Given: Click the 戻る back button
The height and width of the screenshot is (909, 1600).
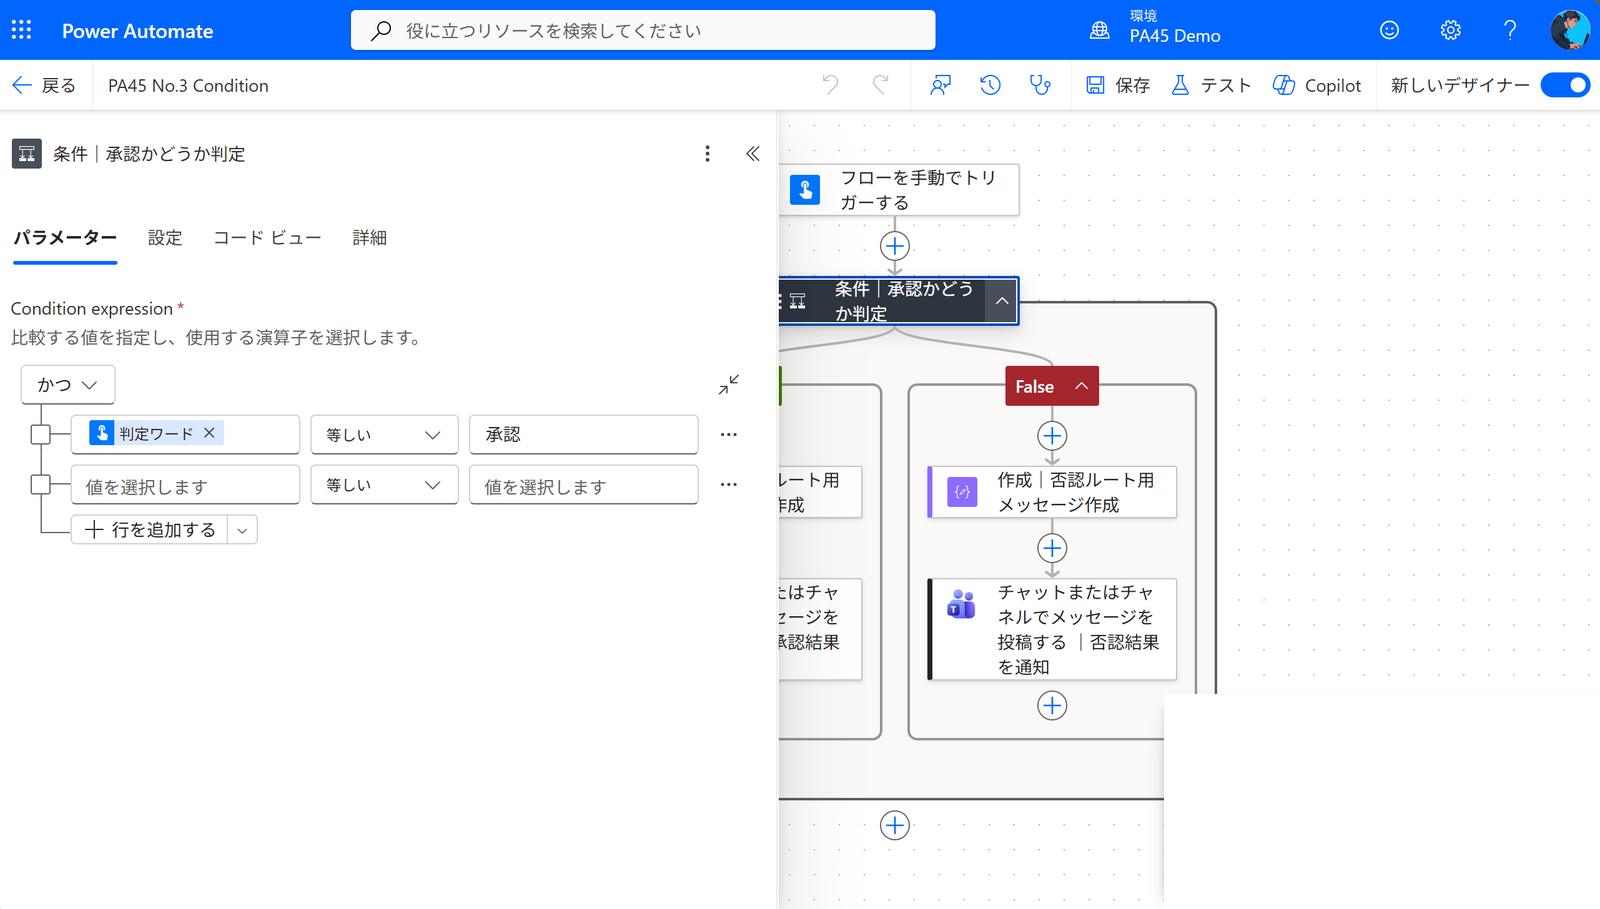Looking at the screenshot, I should point(44,85).
